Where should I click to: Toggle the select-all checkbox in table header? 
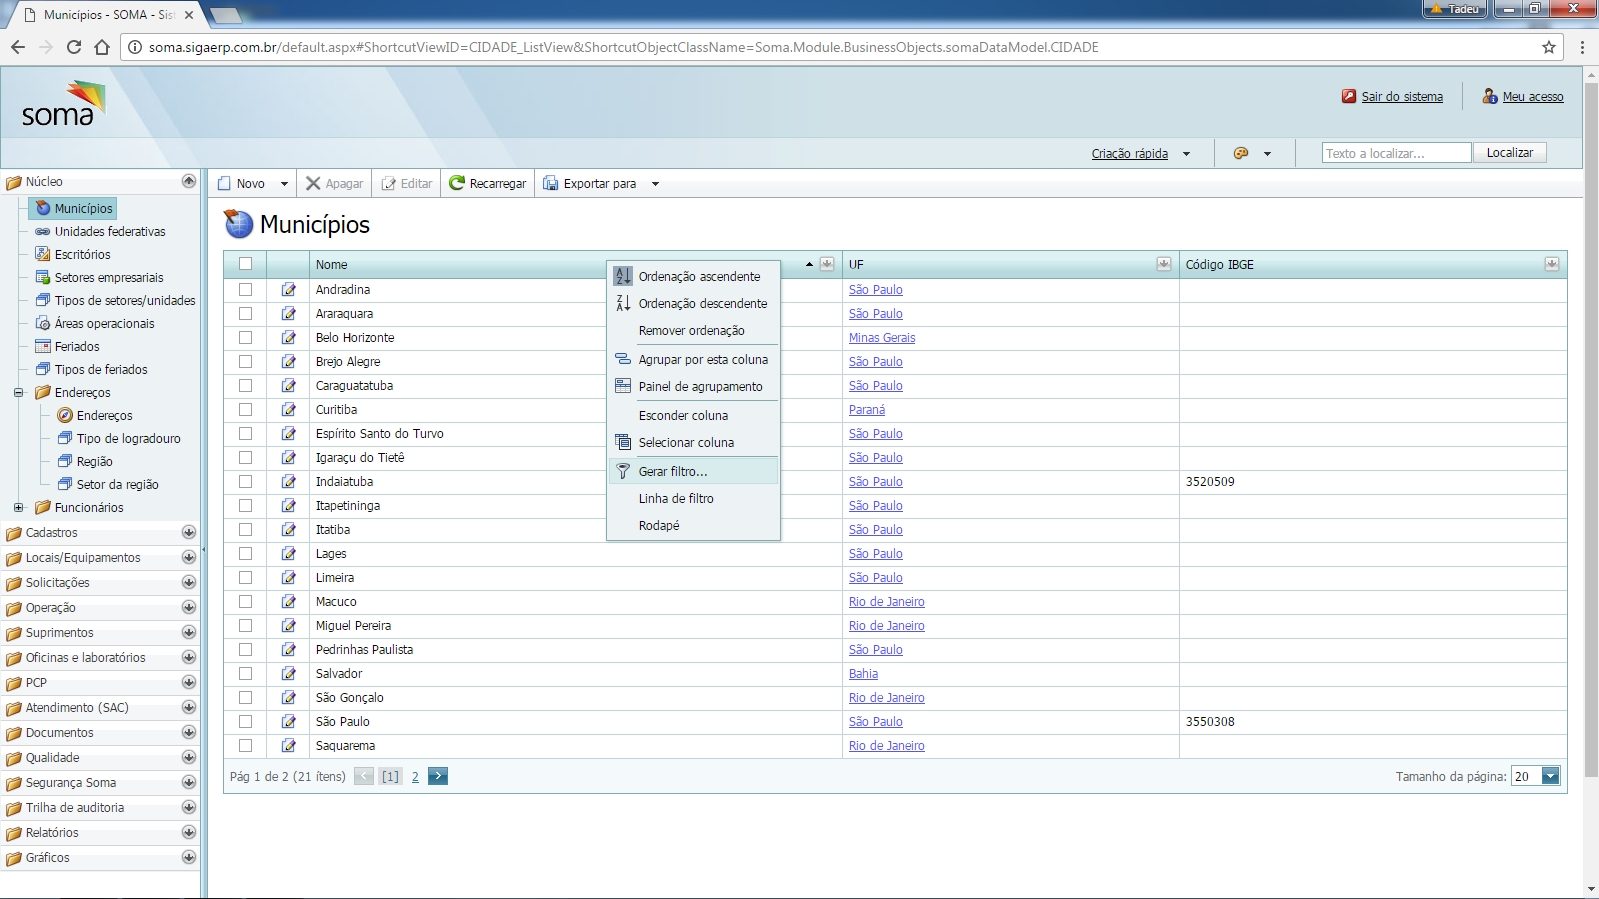(x=245, y=264)
